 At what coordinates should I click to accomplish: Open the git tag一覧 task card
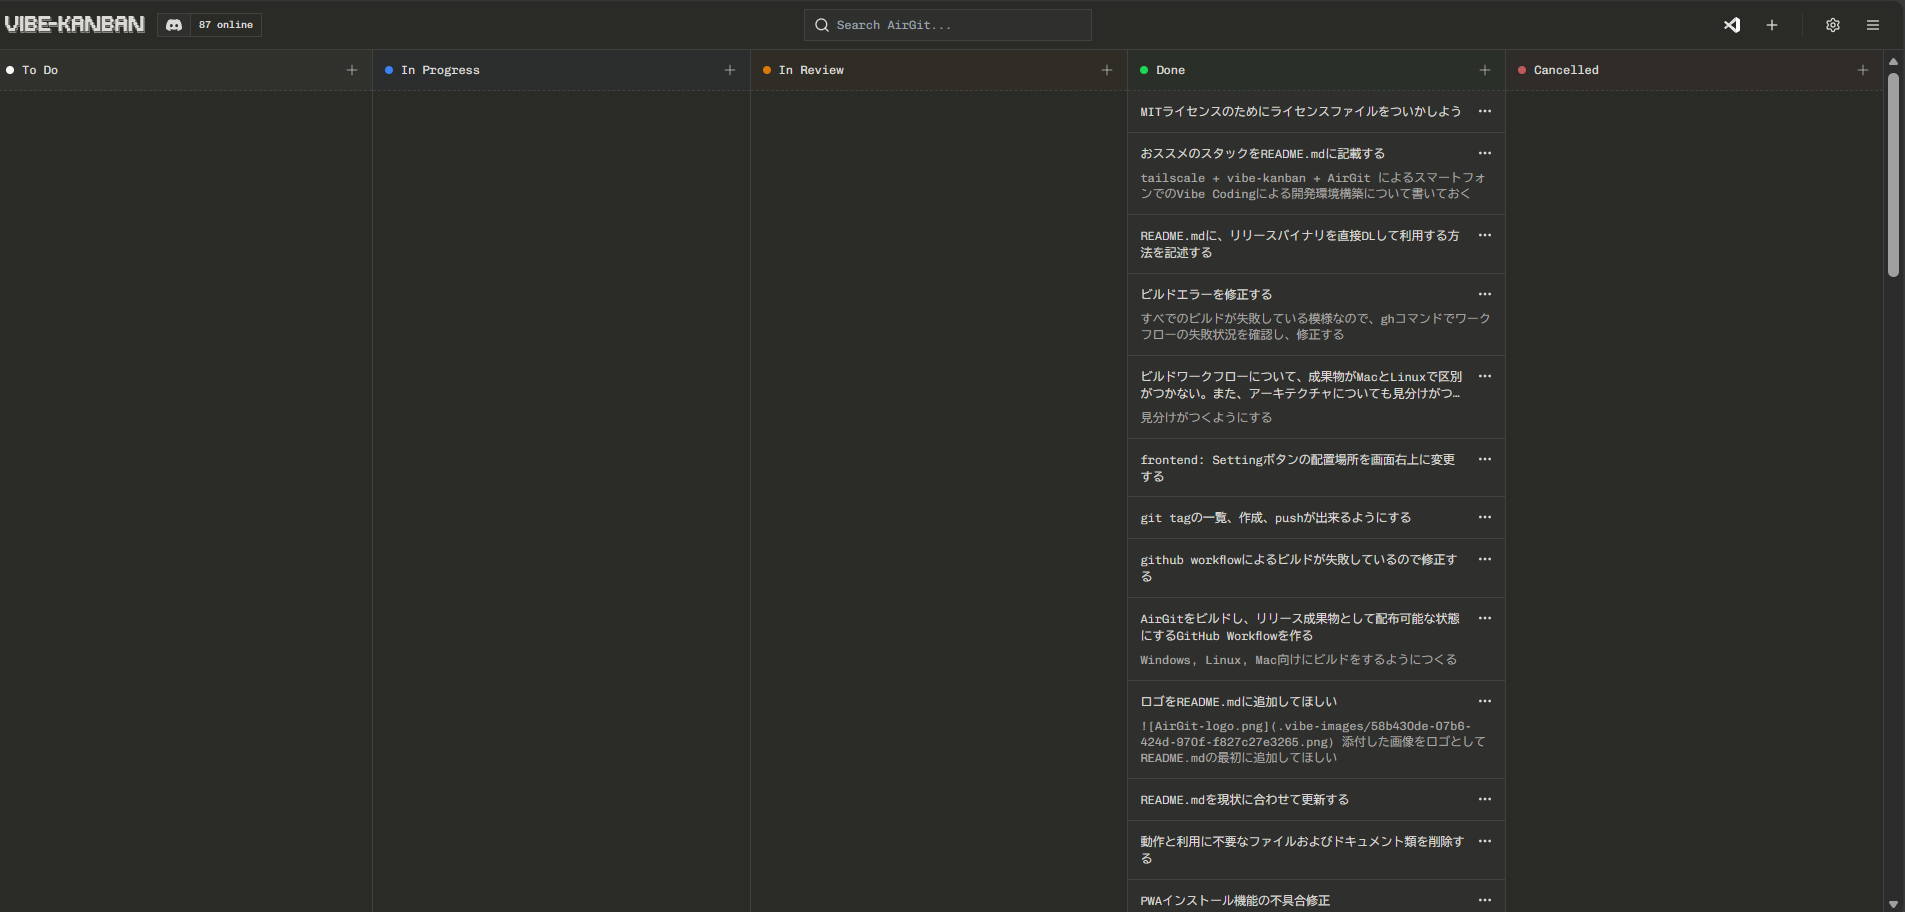tap(1275, 518)
